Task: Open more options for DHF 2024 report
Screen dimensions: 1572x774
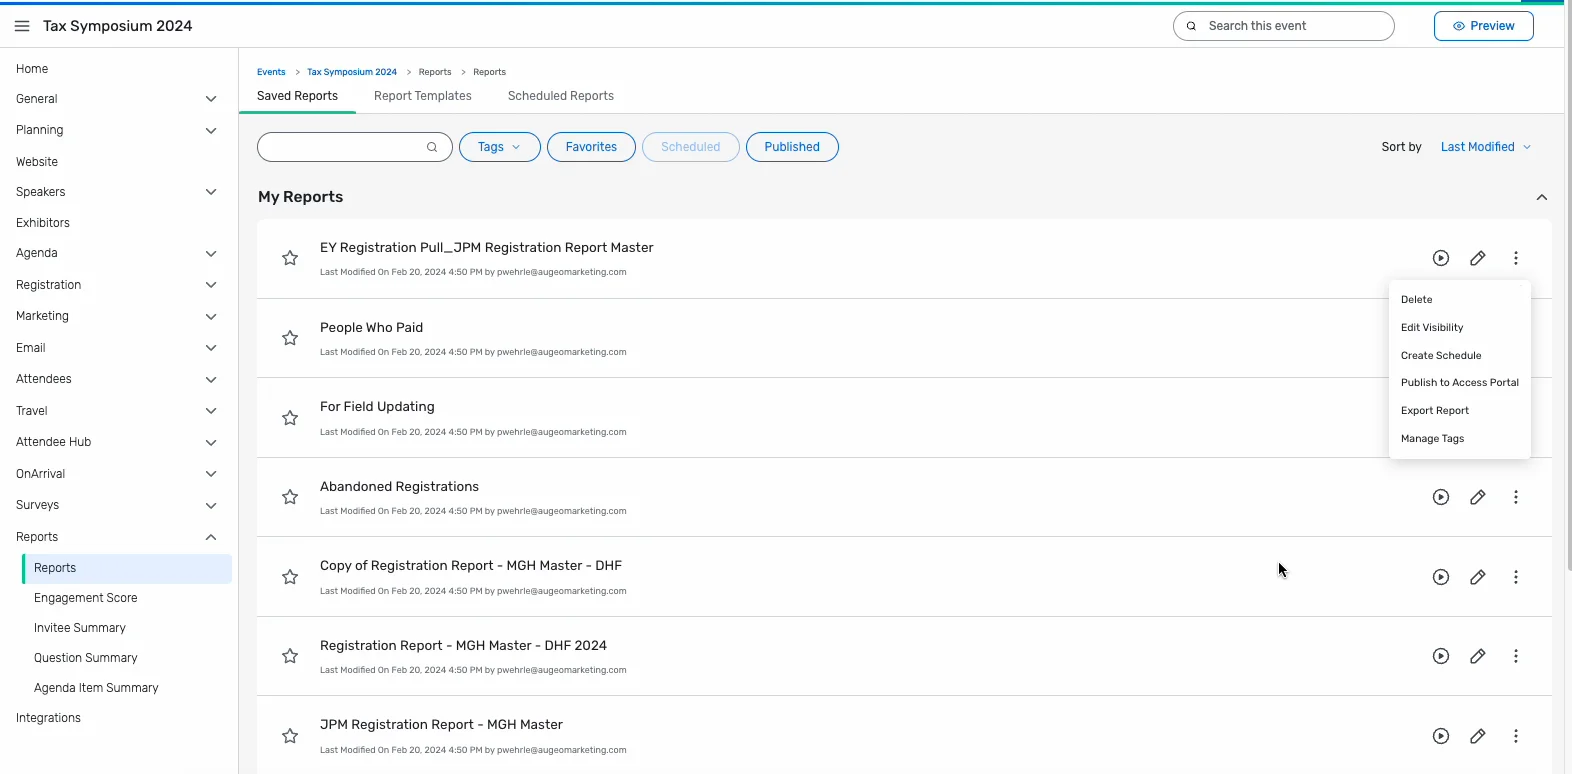Action: pos(1516,656)
